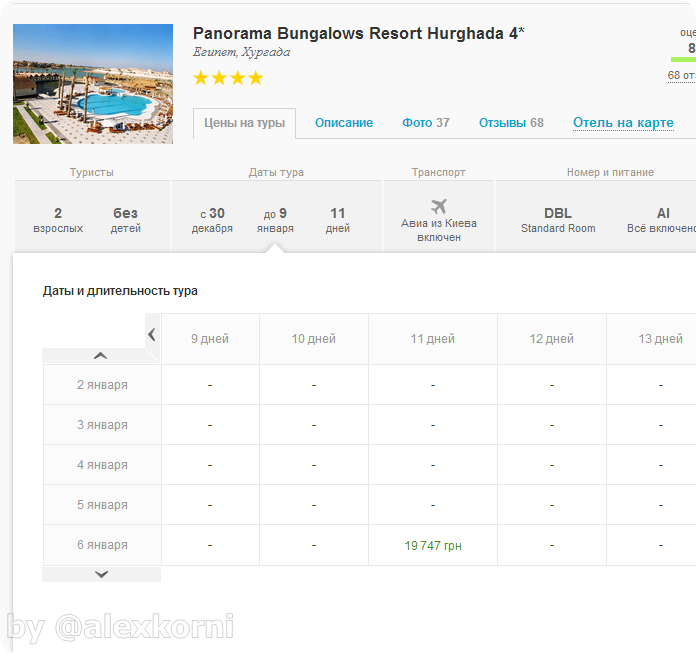The image size is (696, 653).
Task: Click the 68 reviews count link
Action: (681, 75)
